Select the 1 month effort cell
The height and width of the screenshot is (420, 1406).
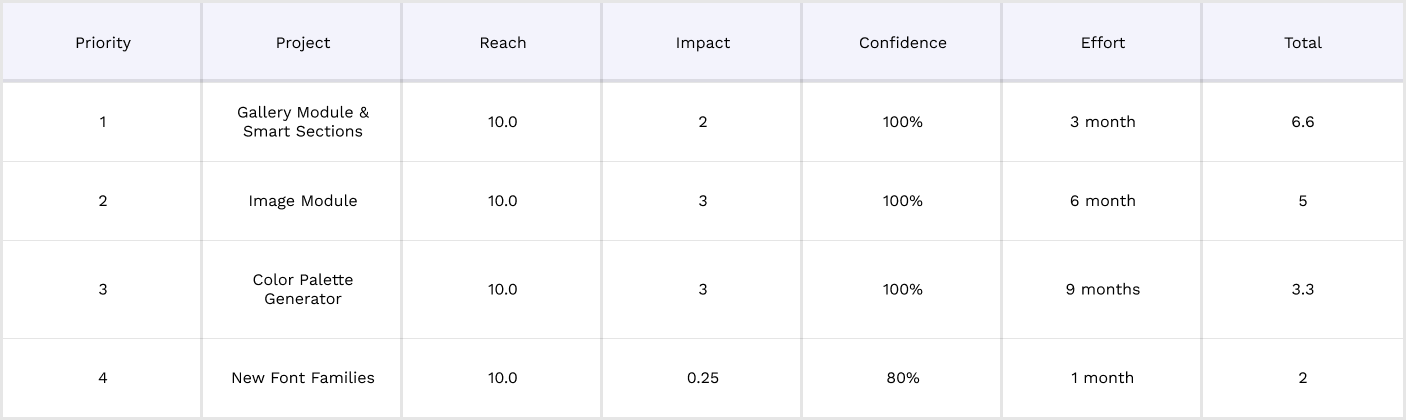coord(1102,378)
